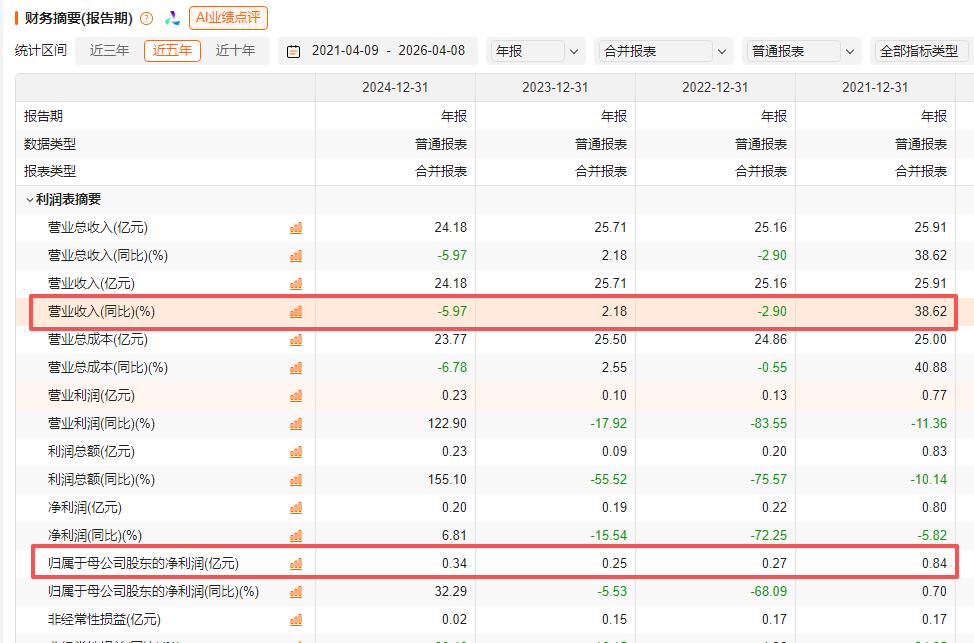Open the 合并报表 statement type dropdown
Image resolution: width=974 pixels, height=643 pixels.
[665, 51]
